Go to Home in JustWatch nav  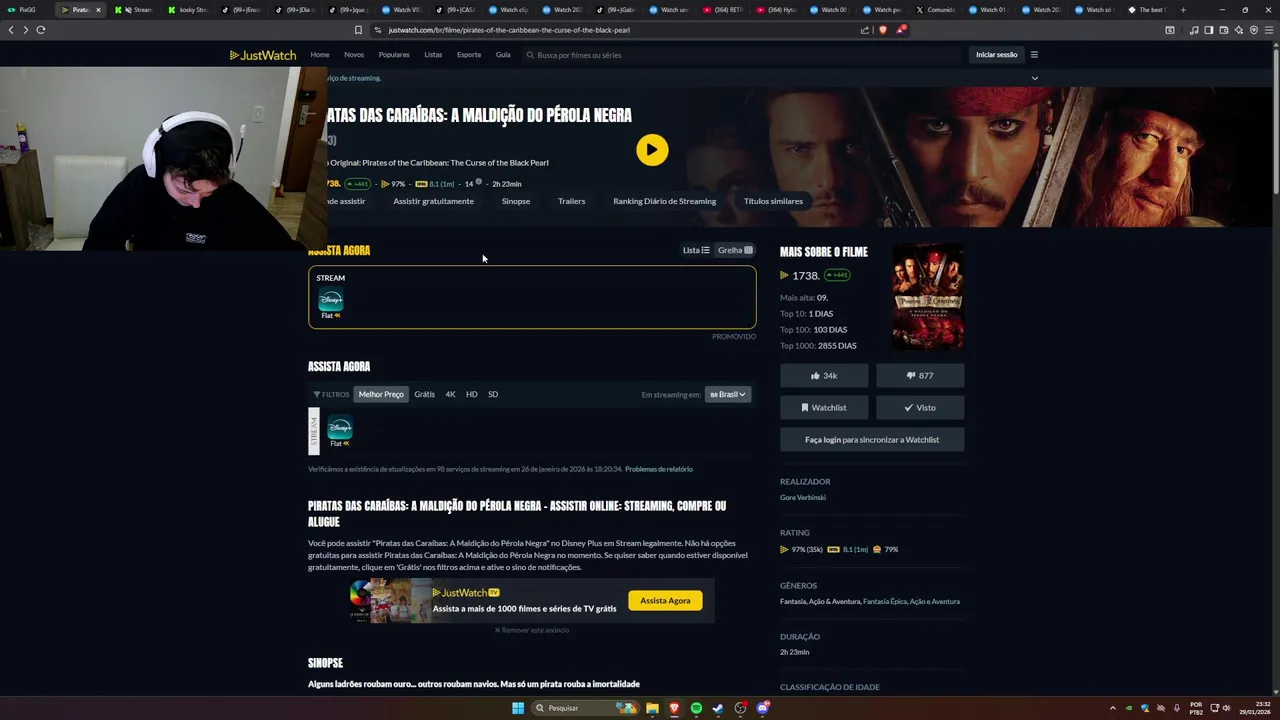tap(320, 55)
